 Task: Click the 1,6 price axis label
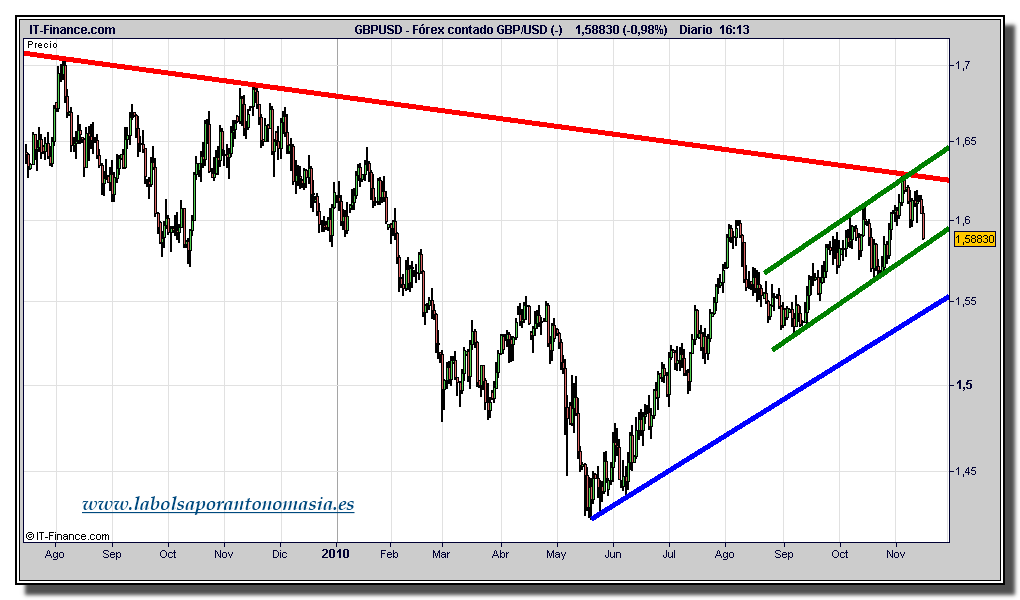(962, 221)
